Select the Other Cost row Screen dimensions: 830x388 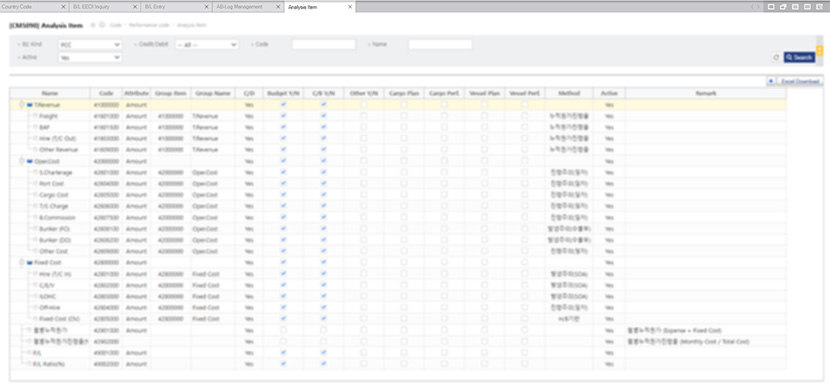click(398, 251)
